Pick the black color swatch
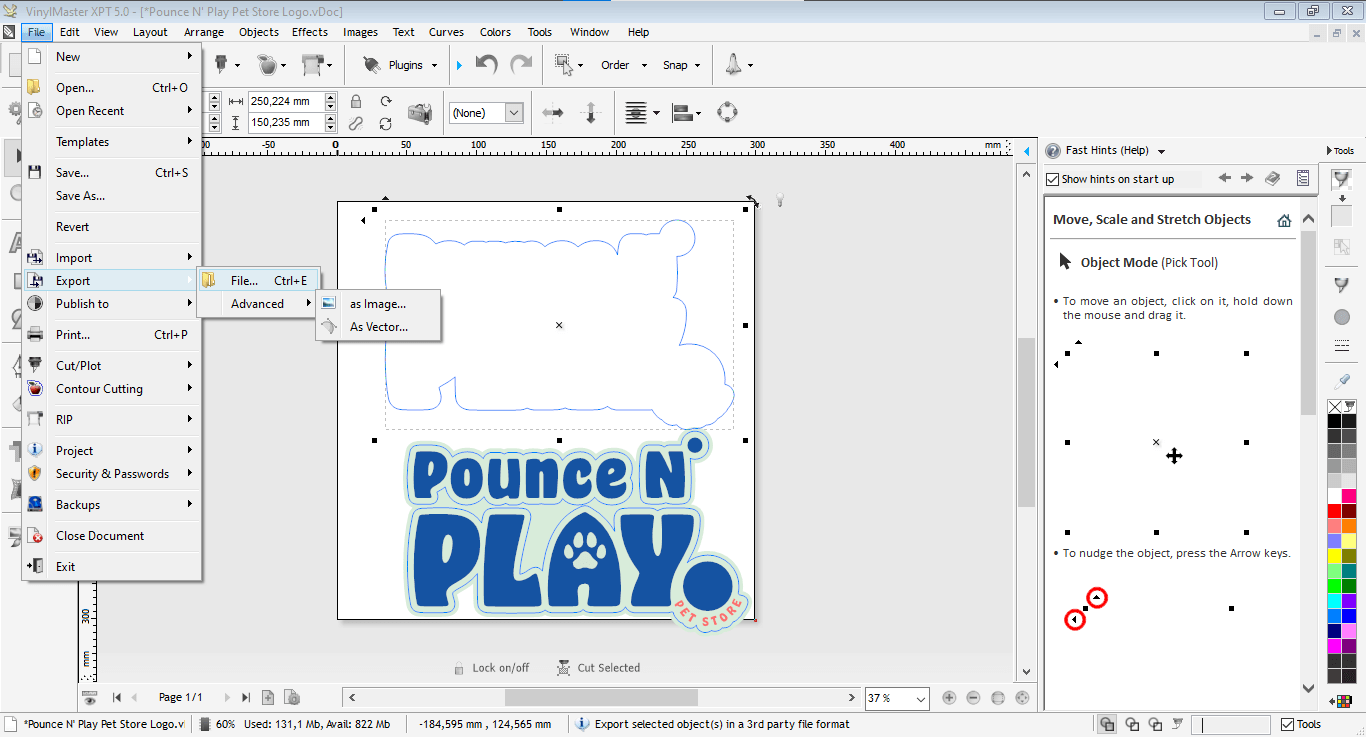The height and width of the screenshot is (737, 1366). (1334, 421)
